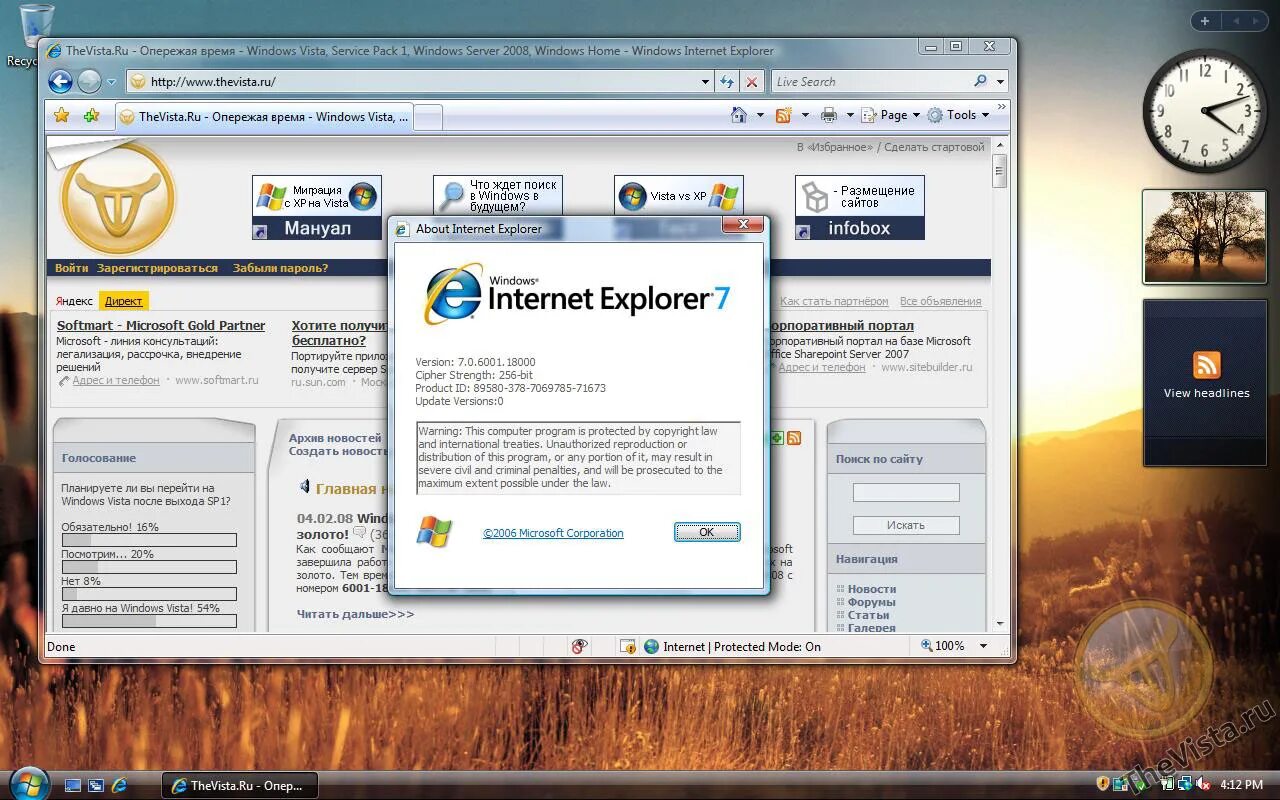Click the Читать дальше>>> link
The width and height of the screenshot is (1280, 800).
[355, 614]
